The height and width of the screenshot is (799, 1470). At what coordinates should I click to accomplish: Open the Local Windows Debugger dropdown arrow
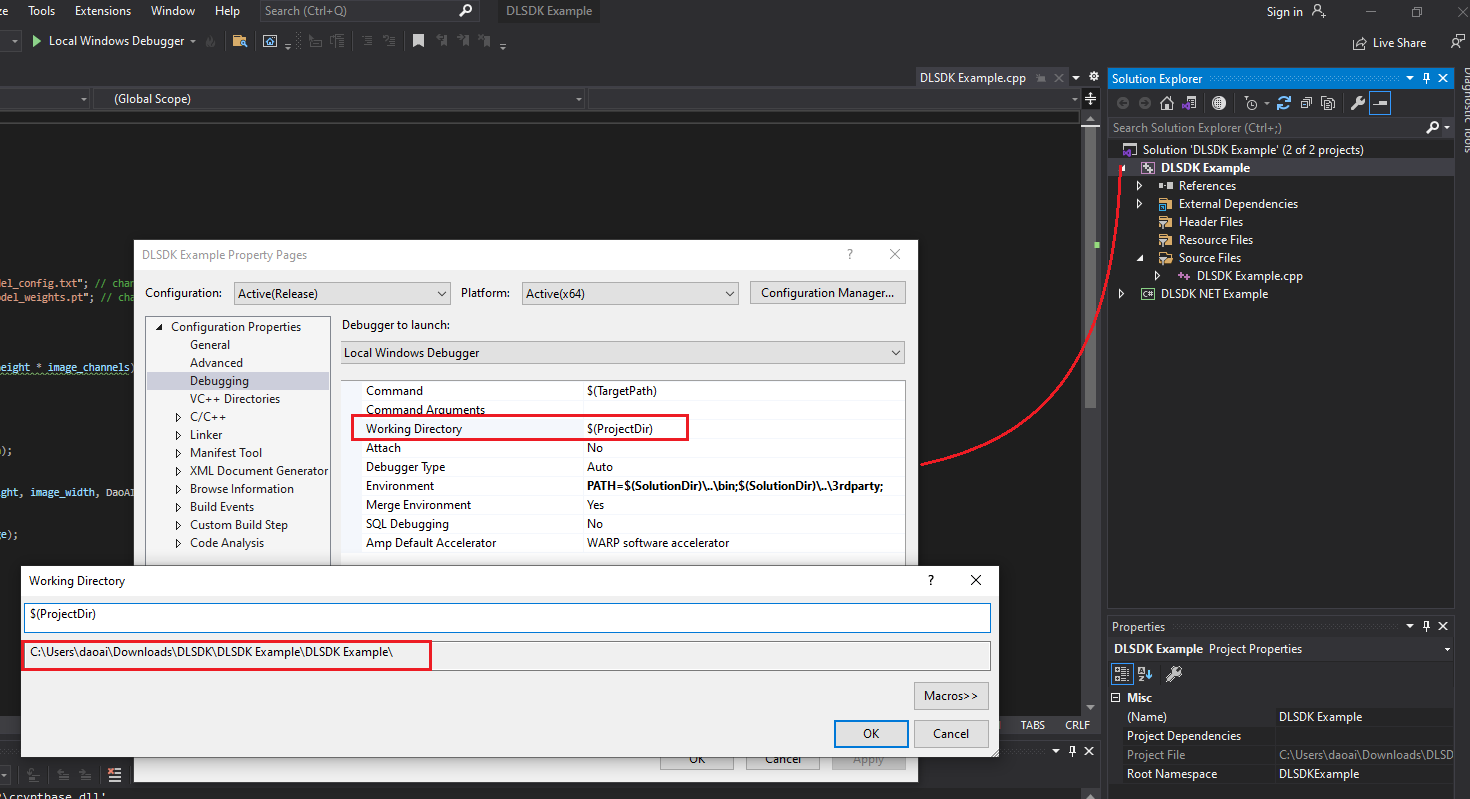tap(193, 41)
